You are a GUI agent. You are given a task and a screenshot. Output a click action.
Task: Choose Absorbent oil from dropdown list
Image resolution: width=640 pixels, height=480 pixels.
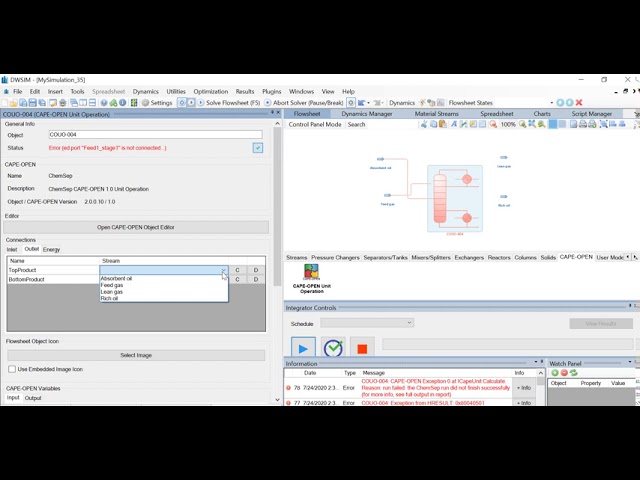pyautogui.click(x=116, y=279)
